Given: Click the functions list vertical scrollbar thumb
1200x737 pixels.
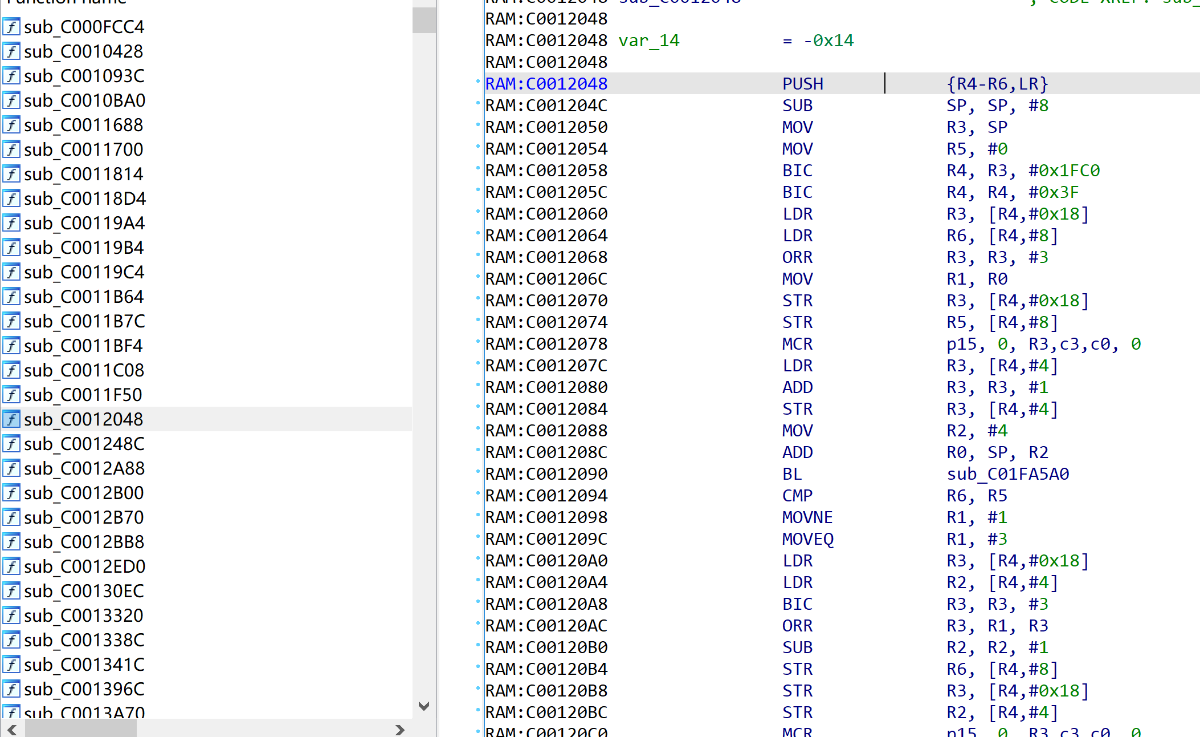Looking at the screenshot, I should pyautogui.click(x=424, y=19).
